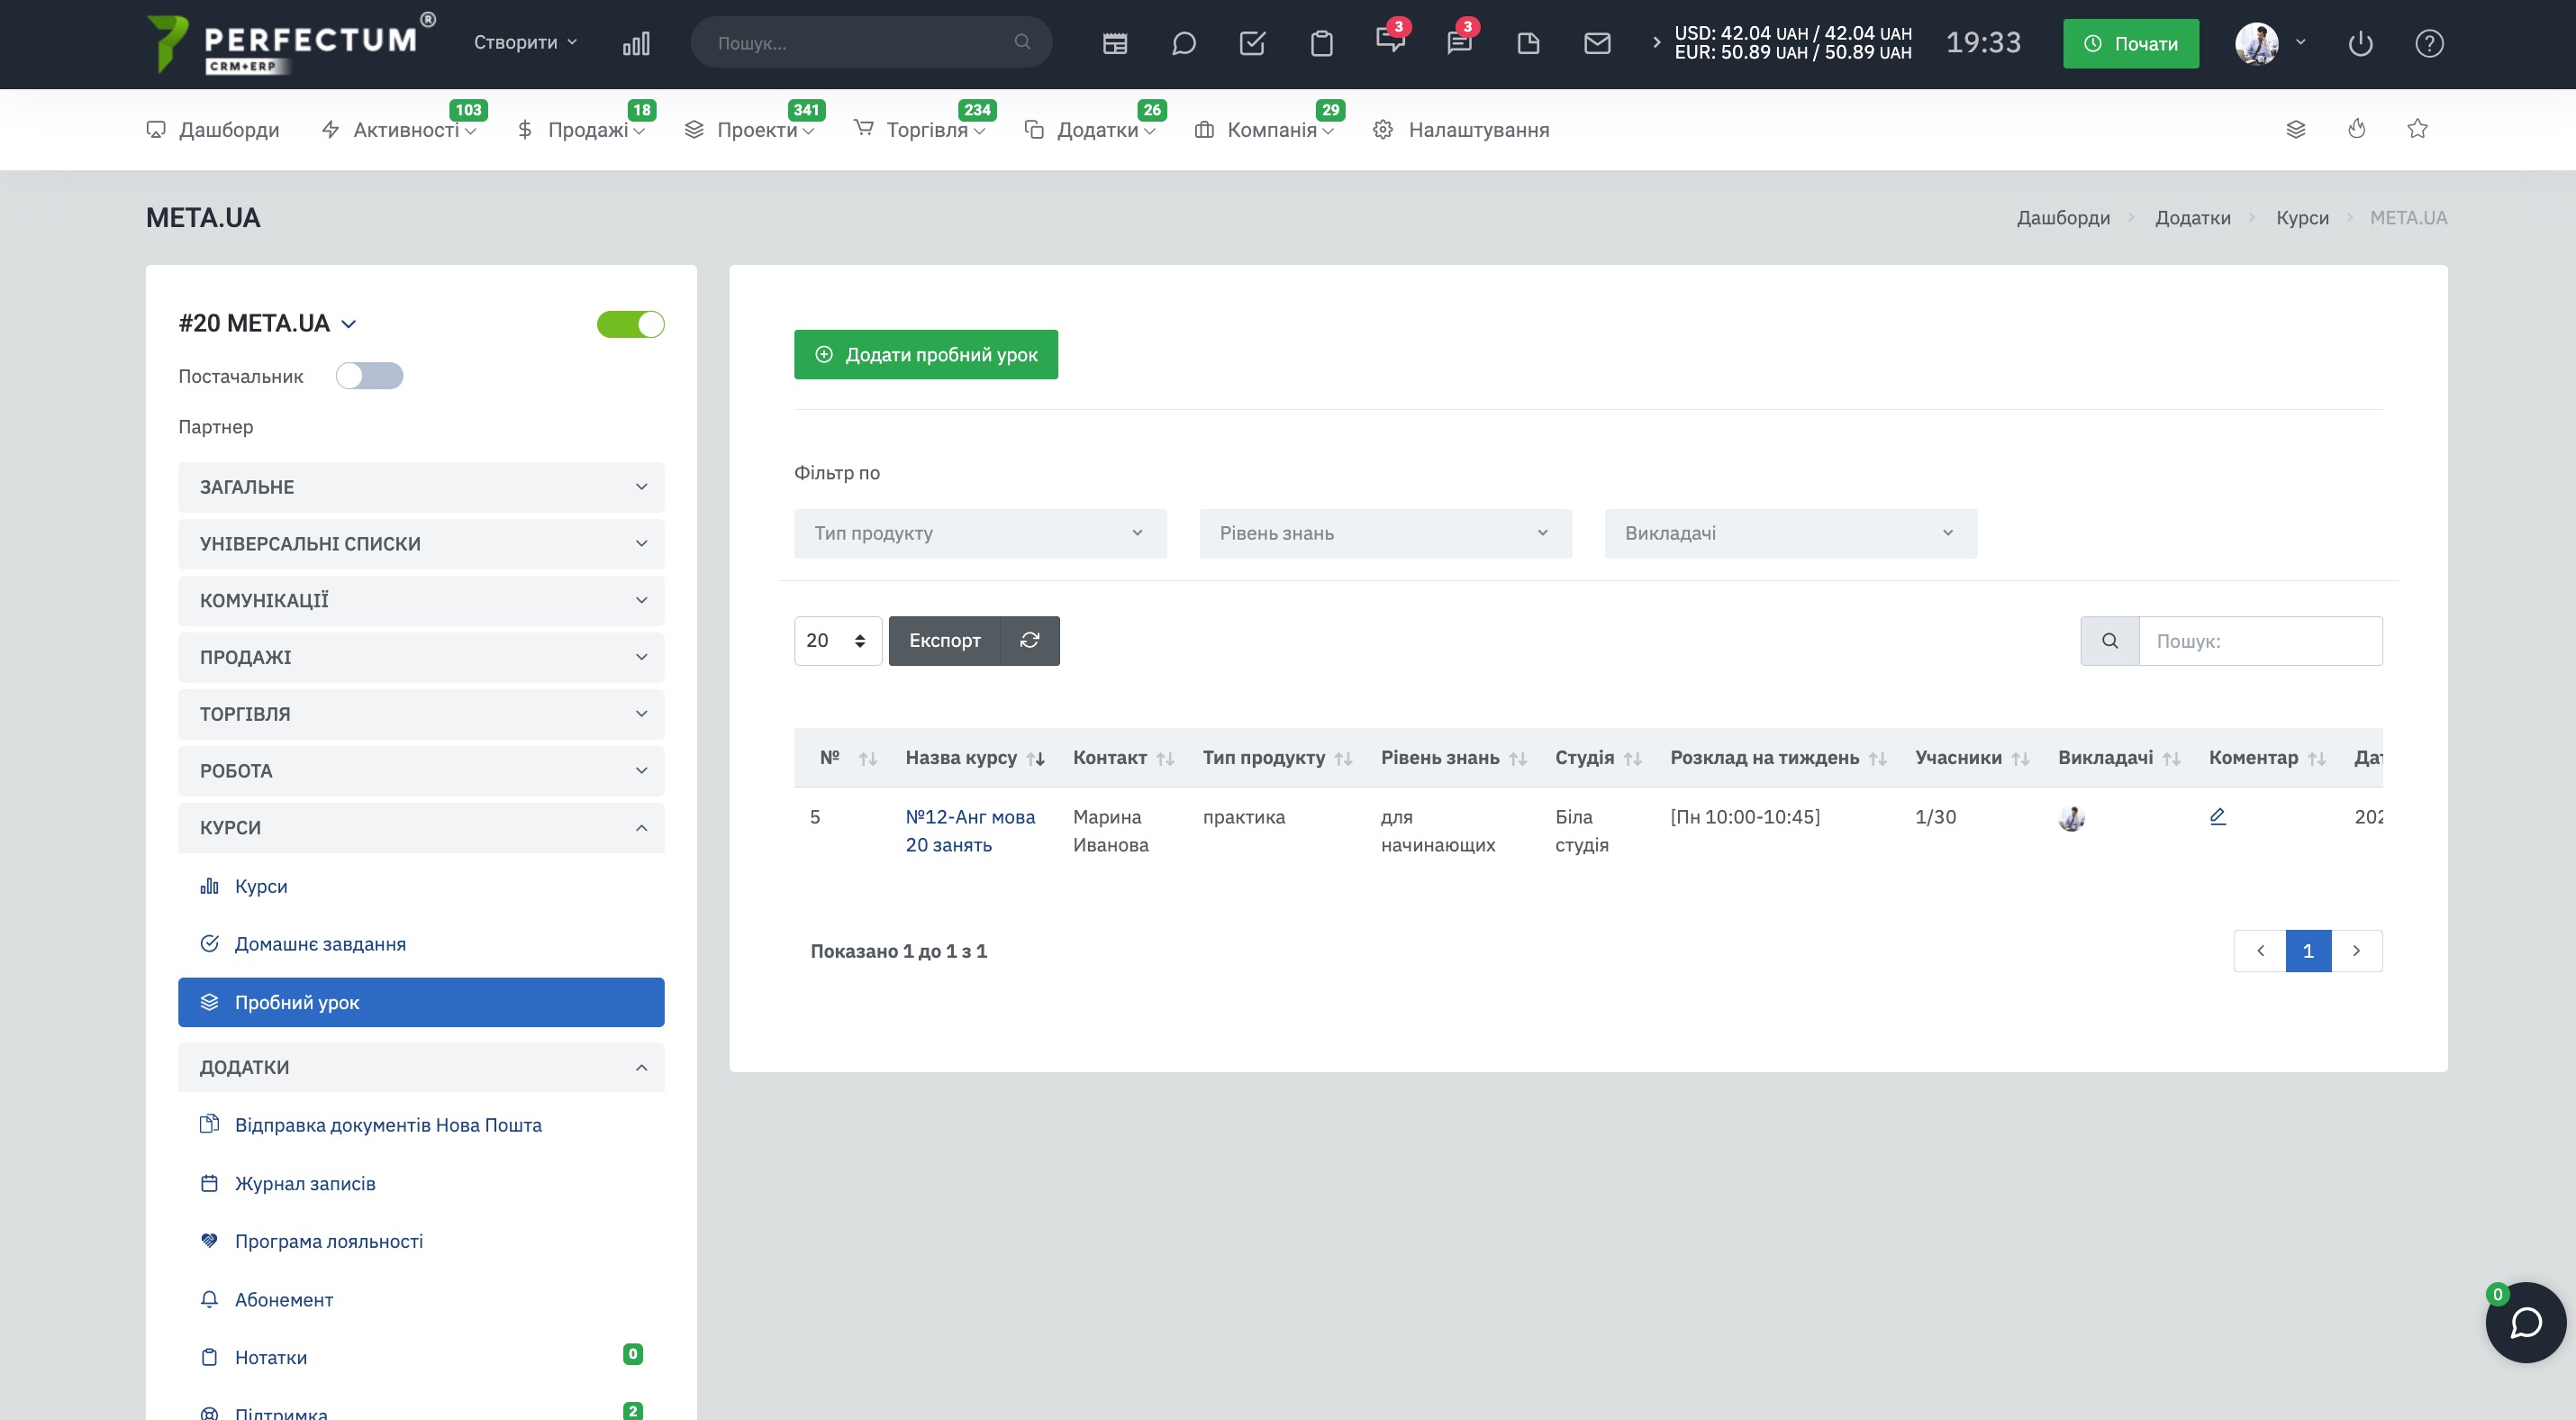Open the Рівень знань filter dropdown
The width and height of the screenshot is (2576, 1420).
[x=1386, y=534]
